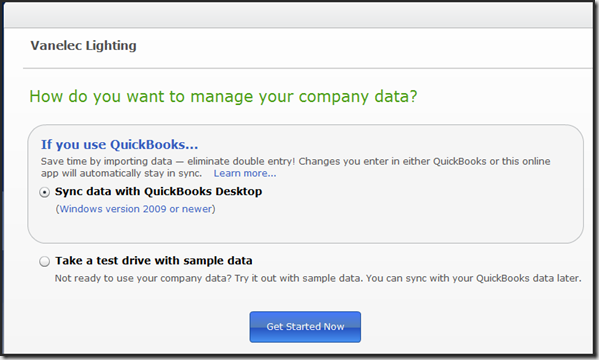The image size is (599, 360).
Task: Click the app will automatically stay in sync text
Action: (121, 173)
